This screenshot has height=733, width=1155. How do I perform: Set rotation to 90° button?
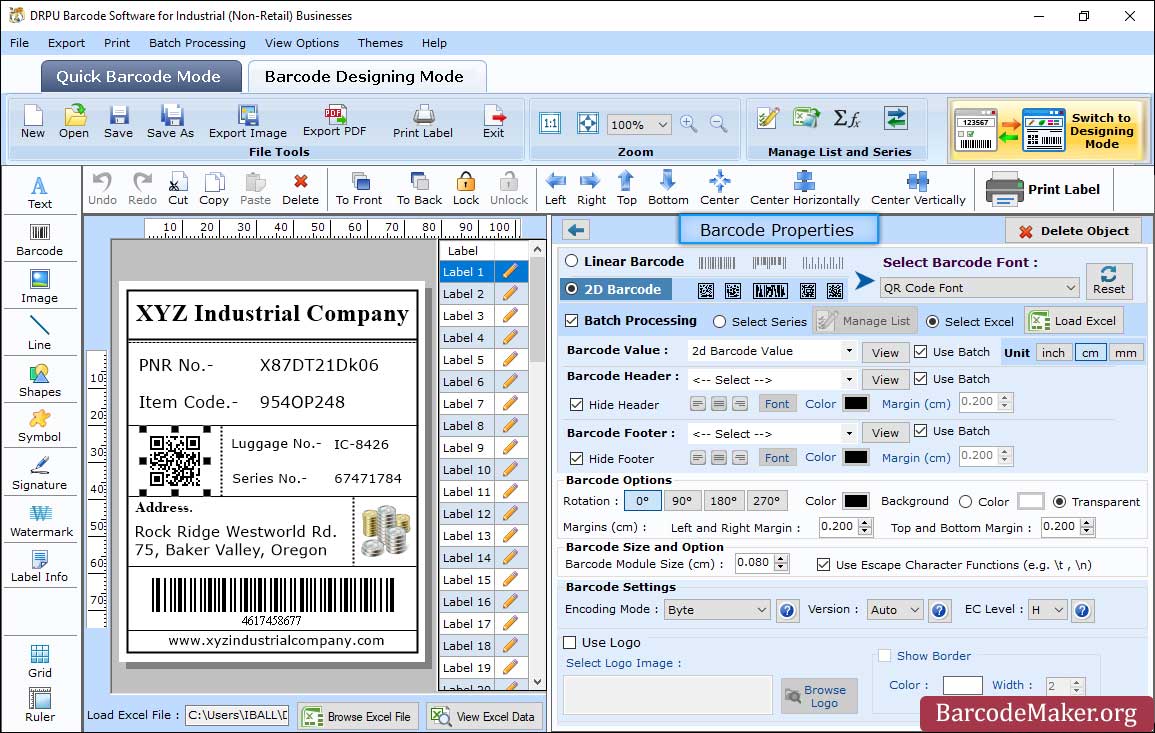682,501
